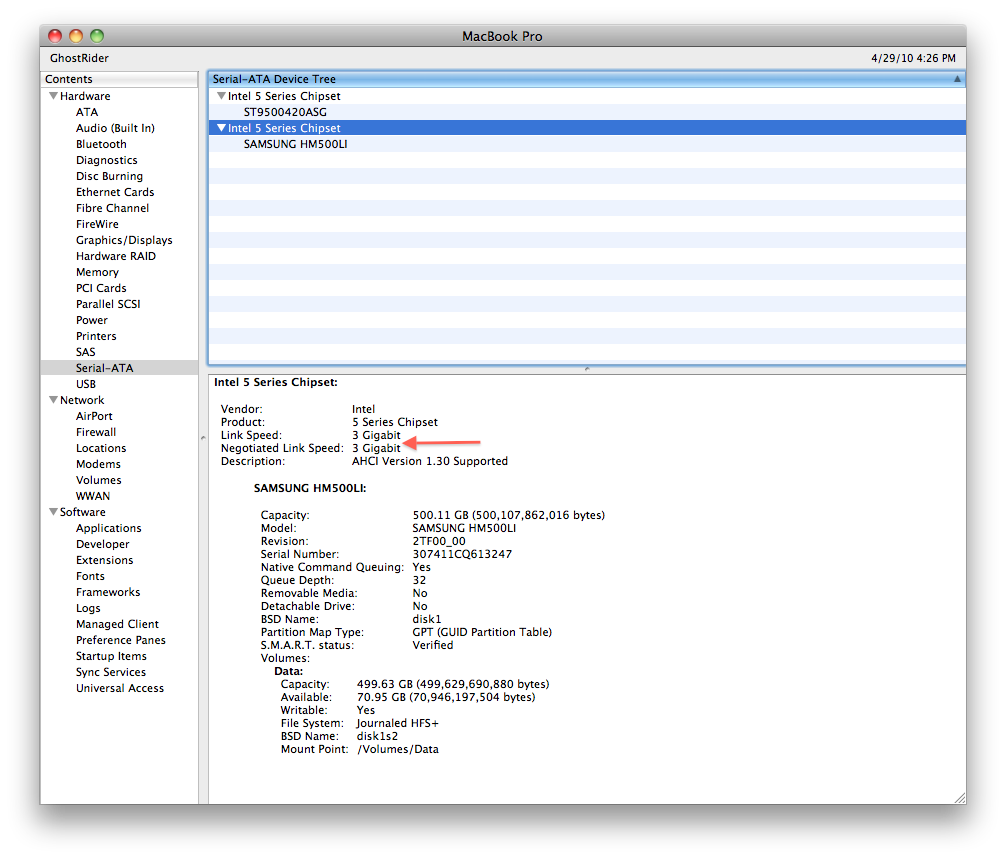Open Sync Services entry
Viewport: 1006px width, 859px height.
click(x=111, y=672)
